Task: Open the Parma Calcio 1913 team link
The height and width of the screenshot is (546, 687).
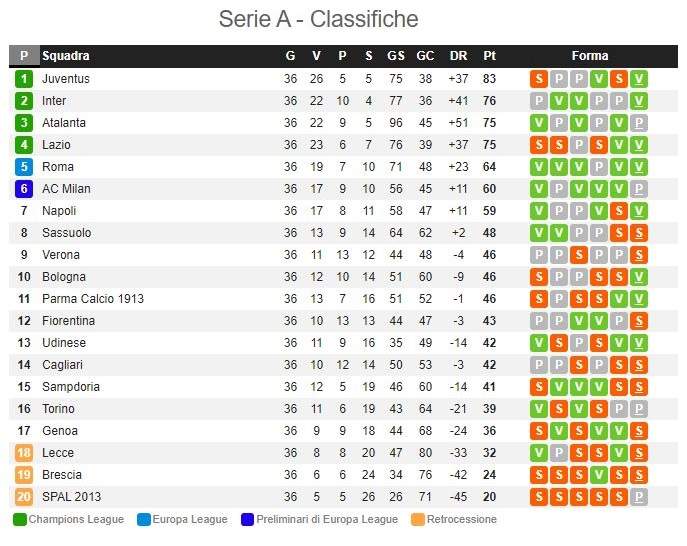Action: (93, 299)
